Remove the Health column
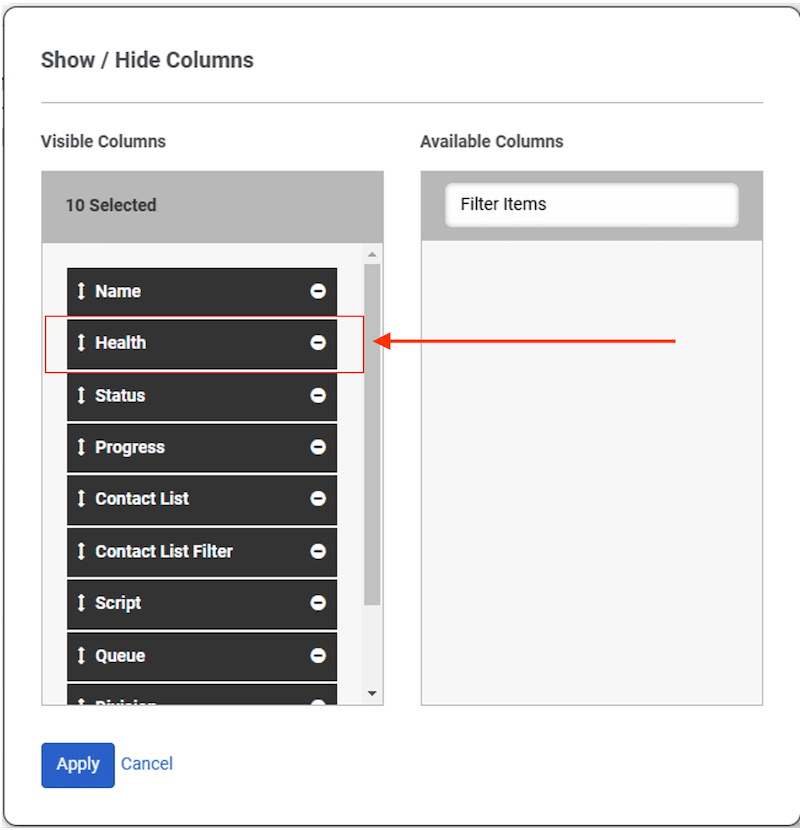This screenshot has width=800, height=830. pyautogui.click(x=318, y=343)
